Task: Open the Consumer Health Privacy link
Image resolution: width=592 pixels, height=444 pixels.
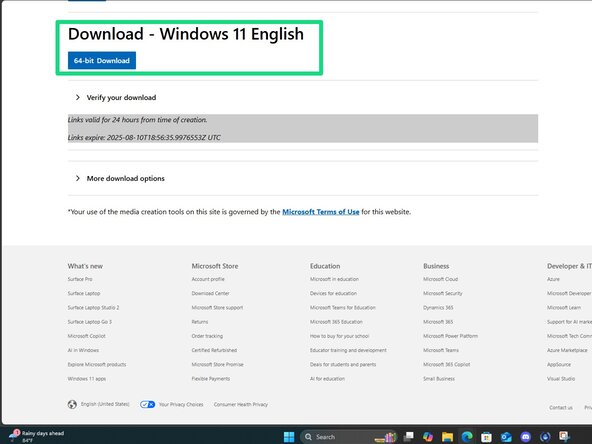Action: click(x=241, y=404)
